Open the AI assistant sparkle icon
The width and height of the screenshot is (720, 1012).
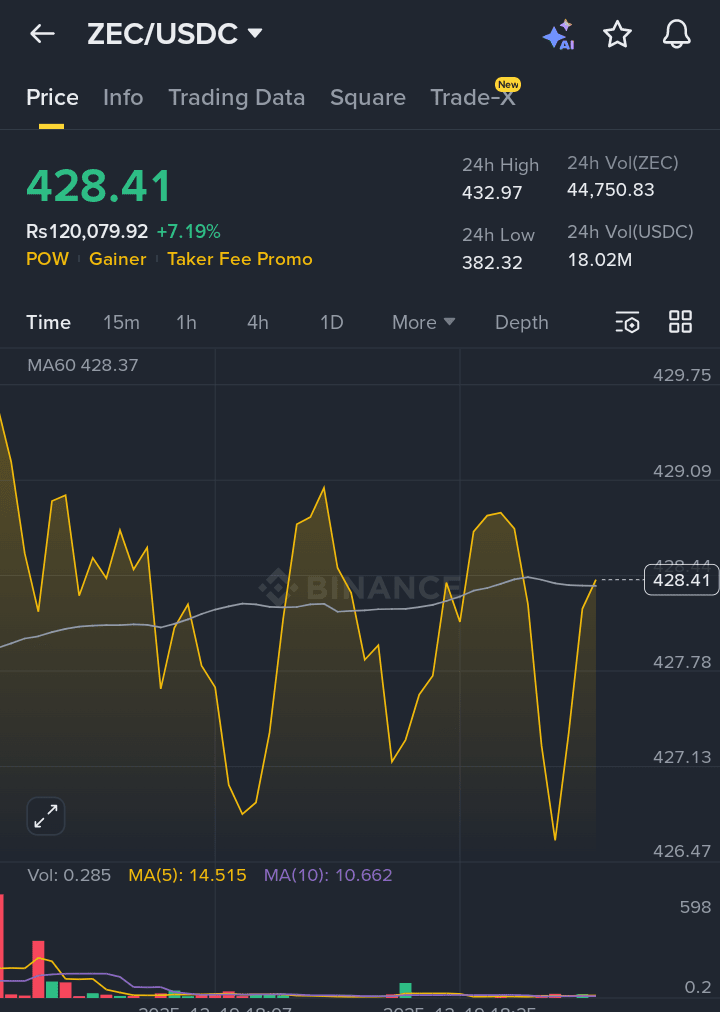click(559, 34)
